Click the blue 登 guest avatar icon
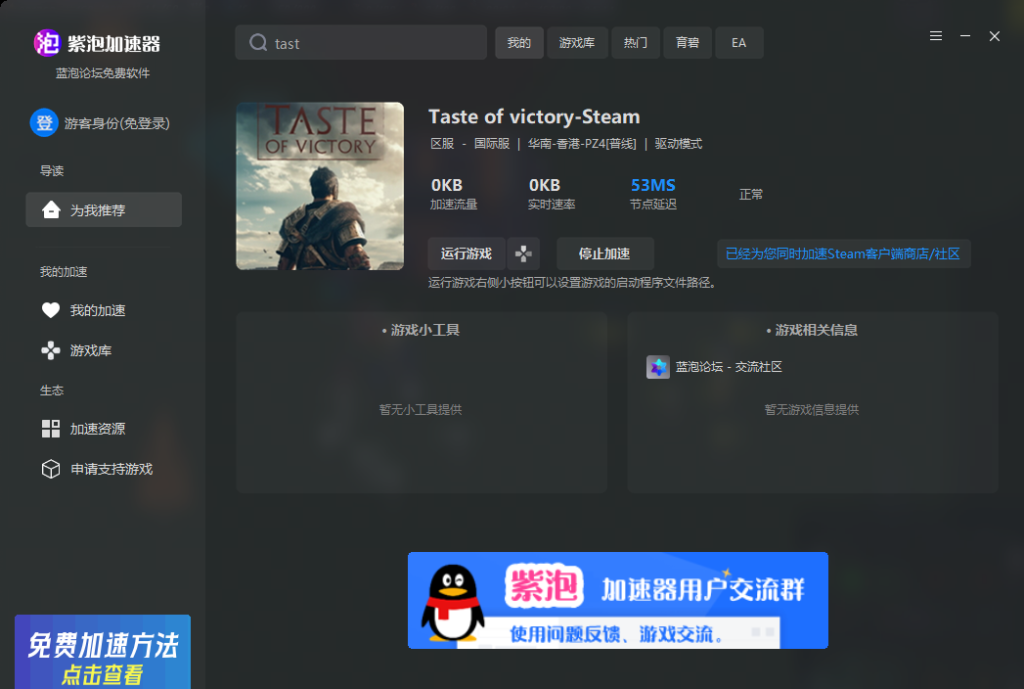The width and height of the screenshot is (1024, 689). click(44, 123)
